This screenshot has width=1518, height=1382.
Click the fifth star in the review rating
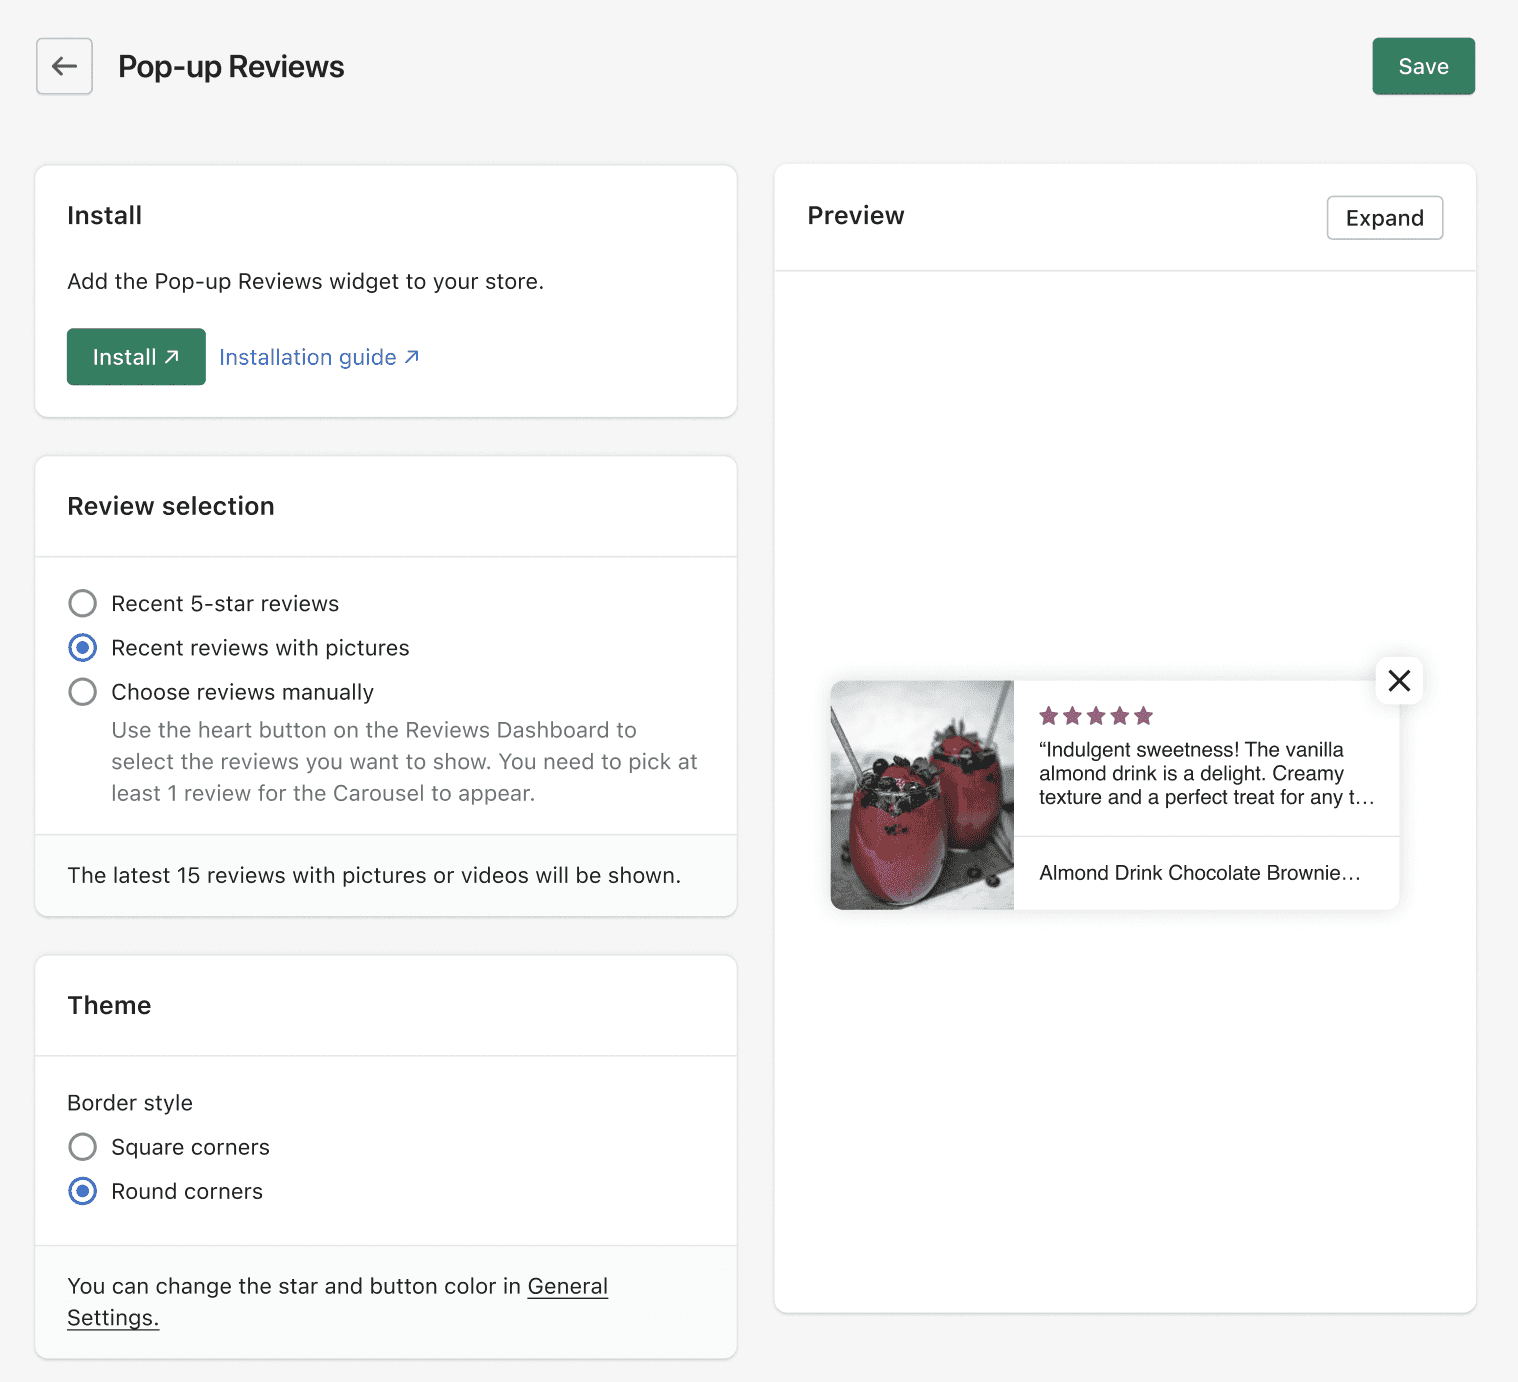[1144, 716]
